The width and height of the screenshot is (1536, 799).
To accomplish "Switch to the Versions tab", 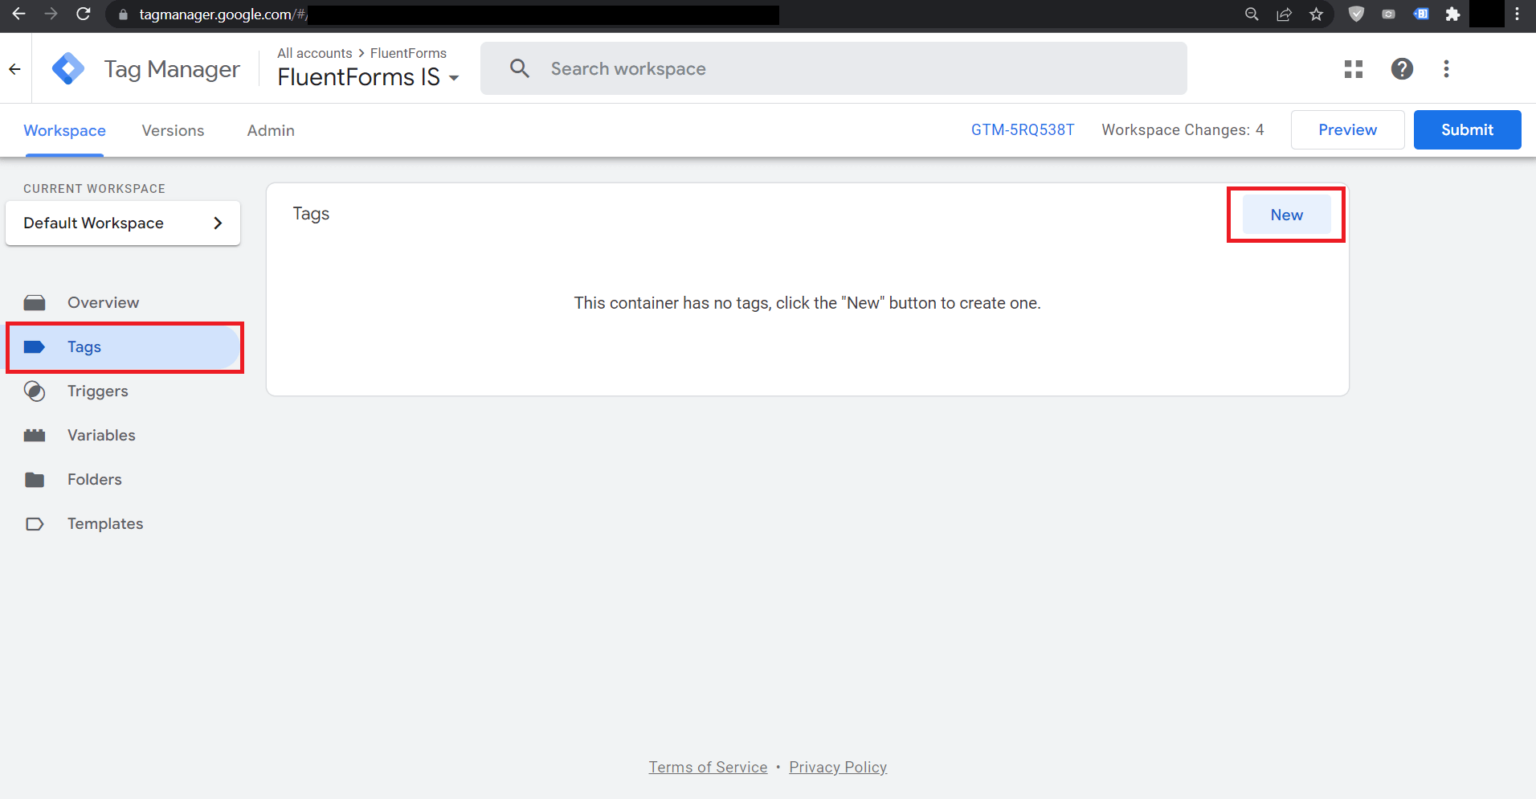I will click(172, 130).
